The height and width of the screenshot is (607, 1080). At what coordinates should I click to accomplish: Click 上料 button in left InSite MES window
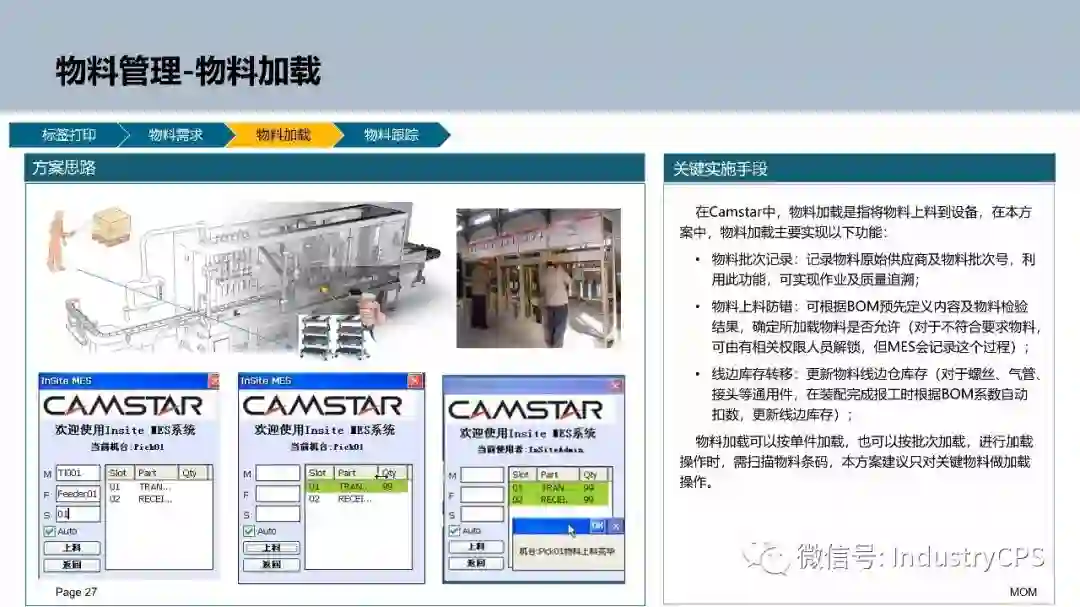click(x=72, y=548)
